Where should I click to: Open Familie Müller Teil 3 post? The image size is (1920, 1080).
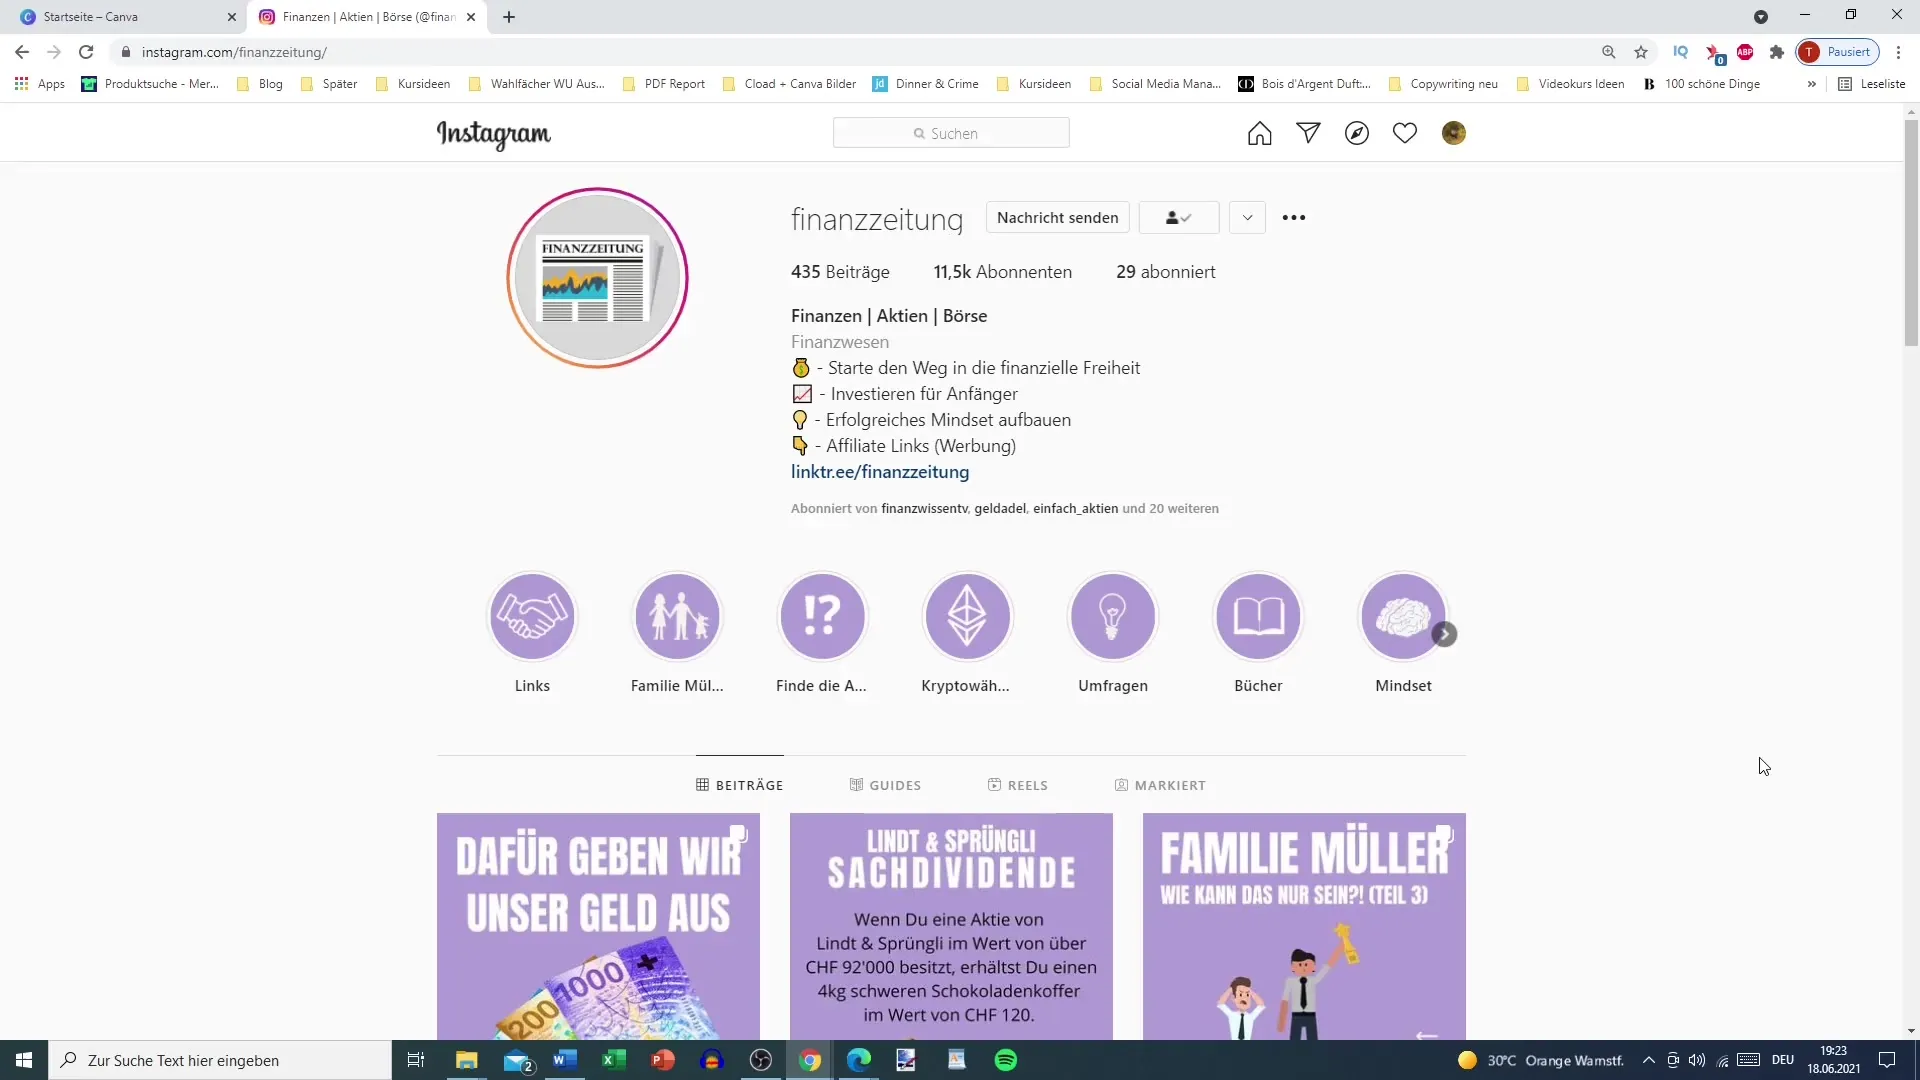tap(1304, 926)
